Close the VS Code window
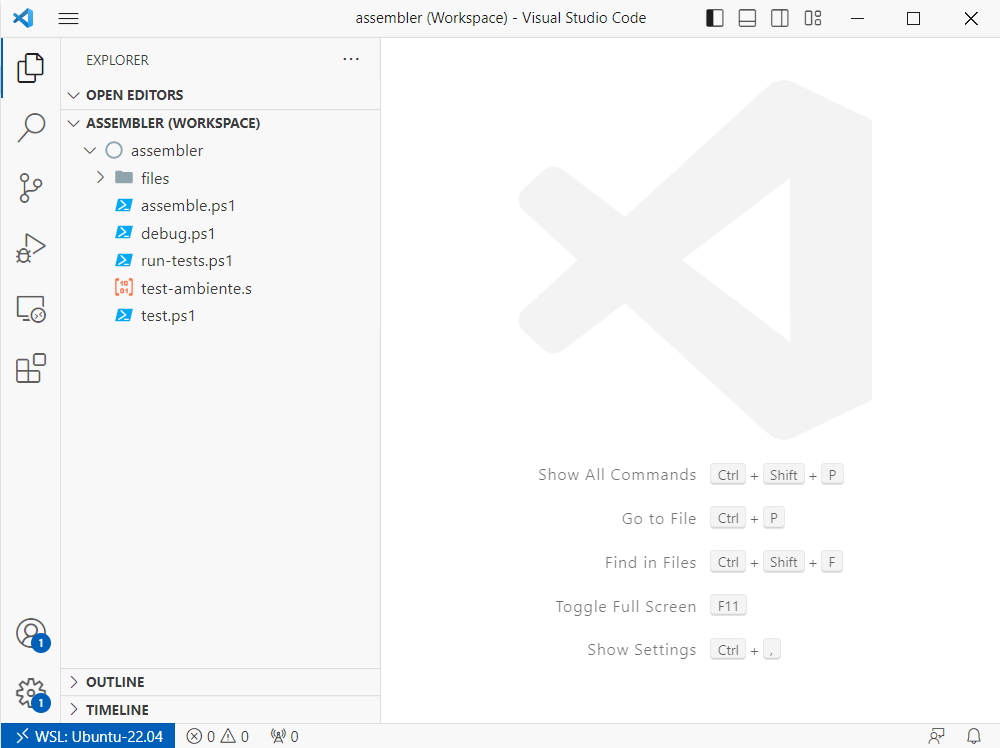 coord(971,18)
